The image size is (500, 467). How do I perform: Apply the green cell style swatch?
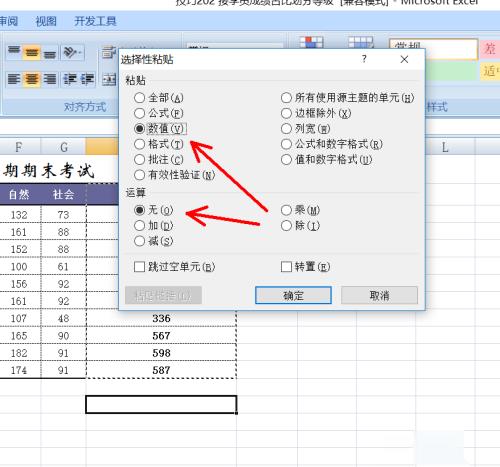point(451,71)
